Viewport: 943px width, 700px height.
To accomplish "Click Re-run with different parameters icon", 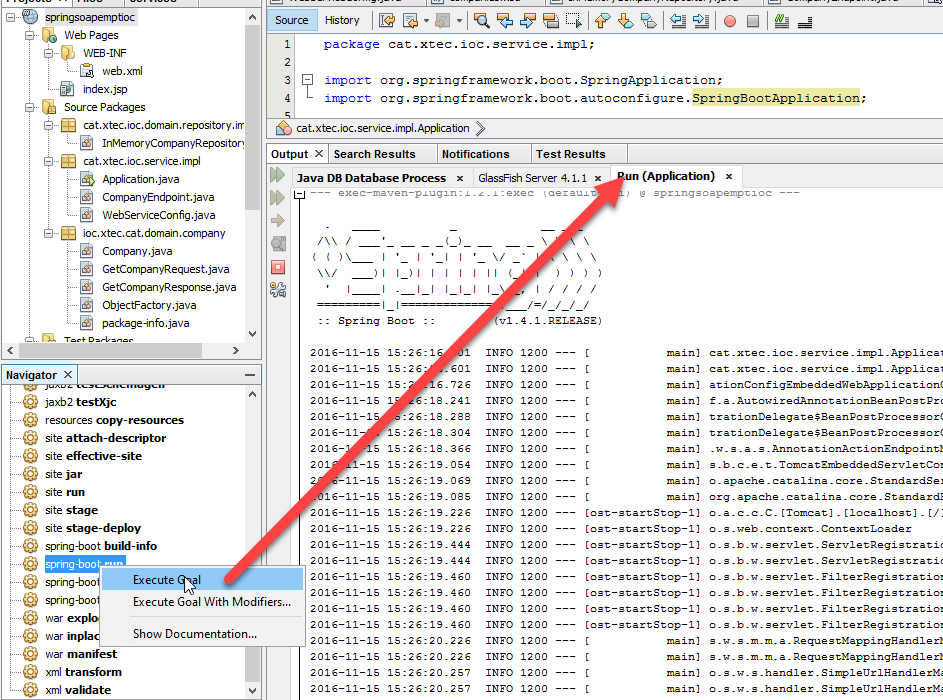I will [x=277, y=197].
